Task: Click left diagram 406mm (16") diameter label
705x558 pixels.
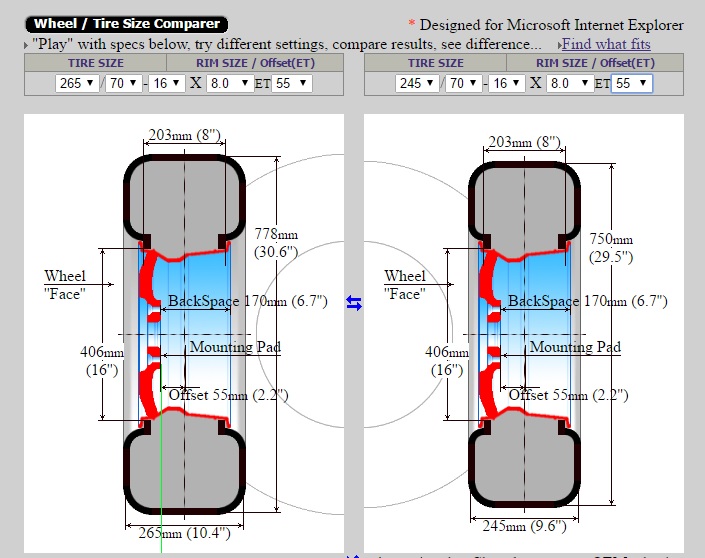Action: 102,361
